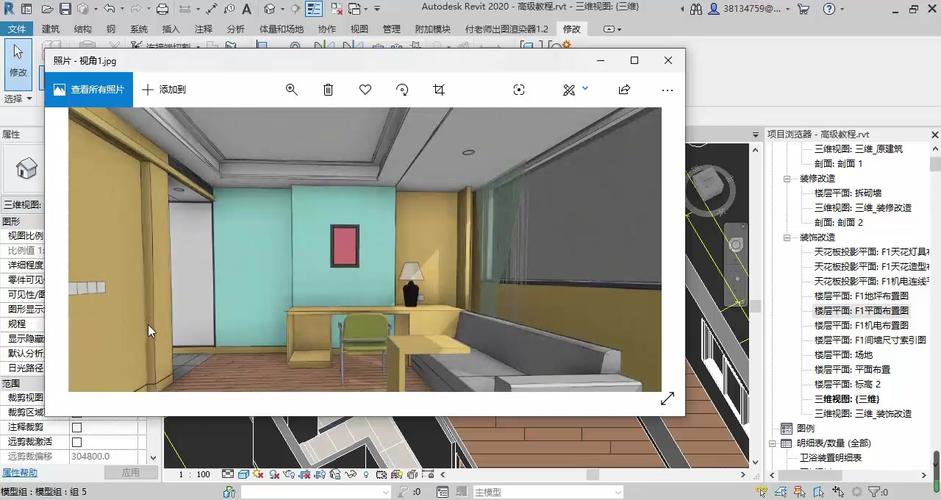Switch to the 注释 ribbon tab
Image resolution: width=941 pixels, height=500 pixels.
point(203,30)
